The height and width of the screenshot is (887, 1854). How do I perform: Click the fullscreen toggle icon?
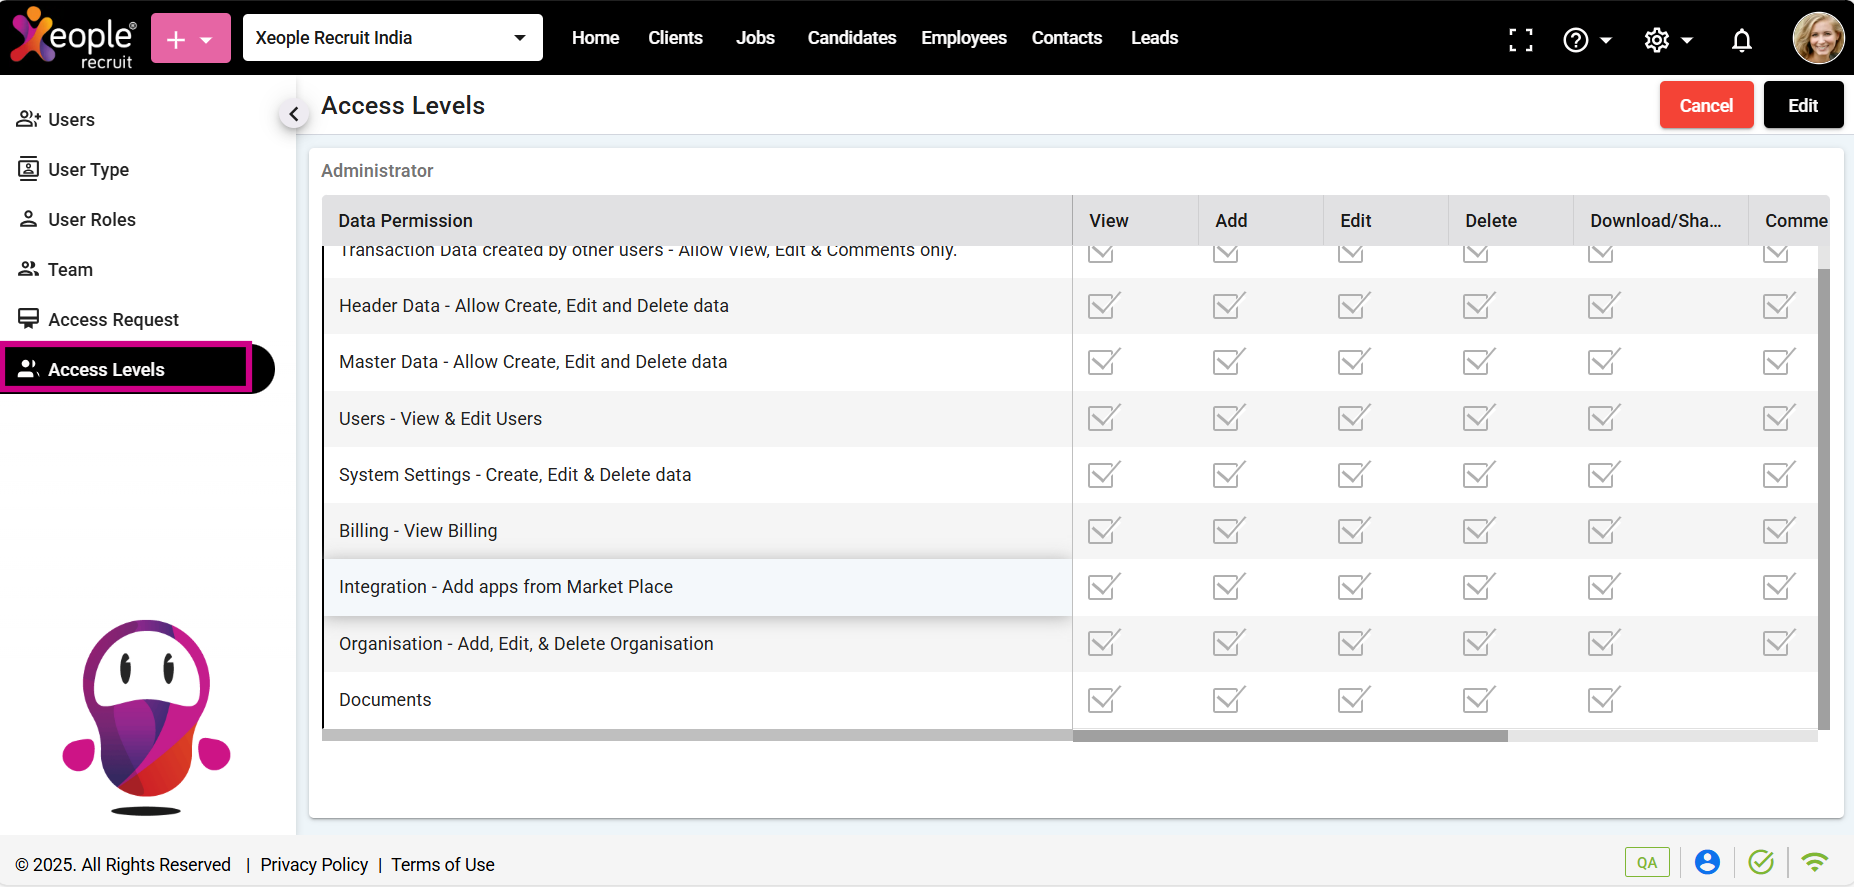pos(1520,39)
